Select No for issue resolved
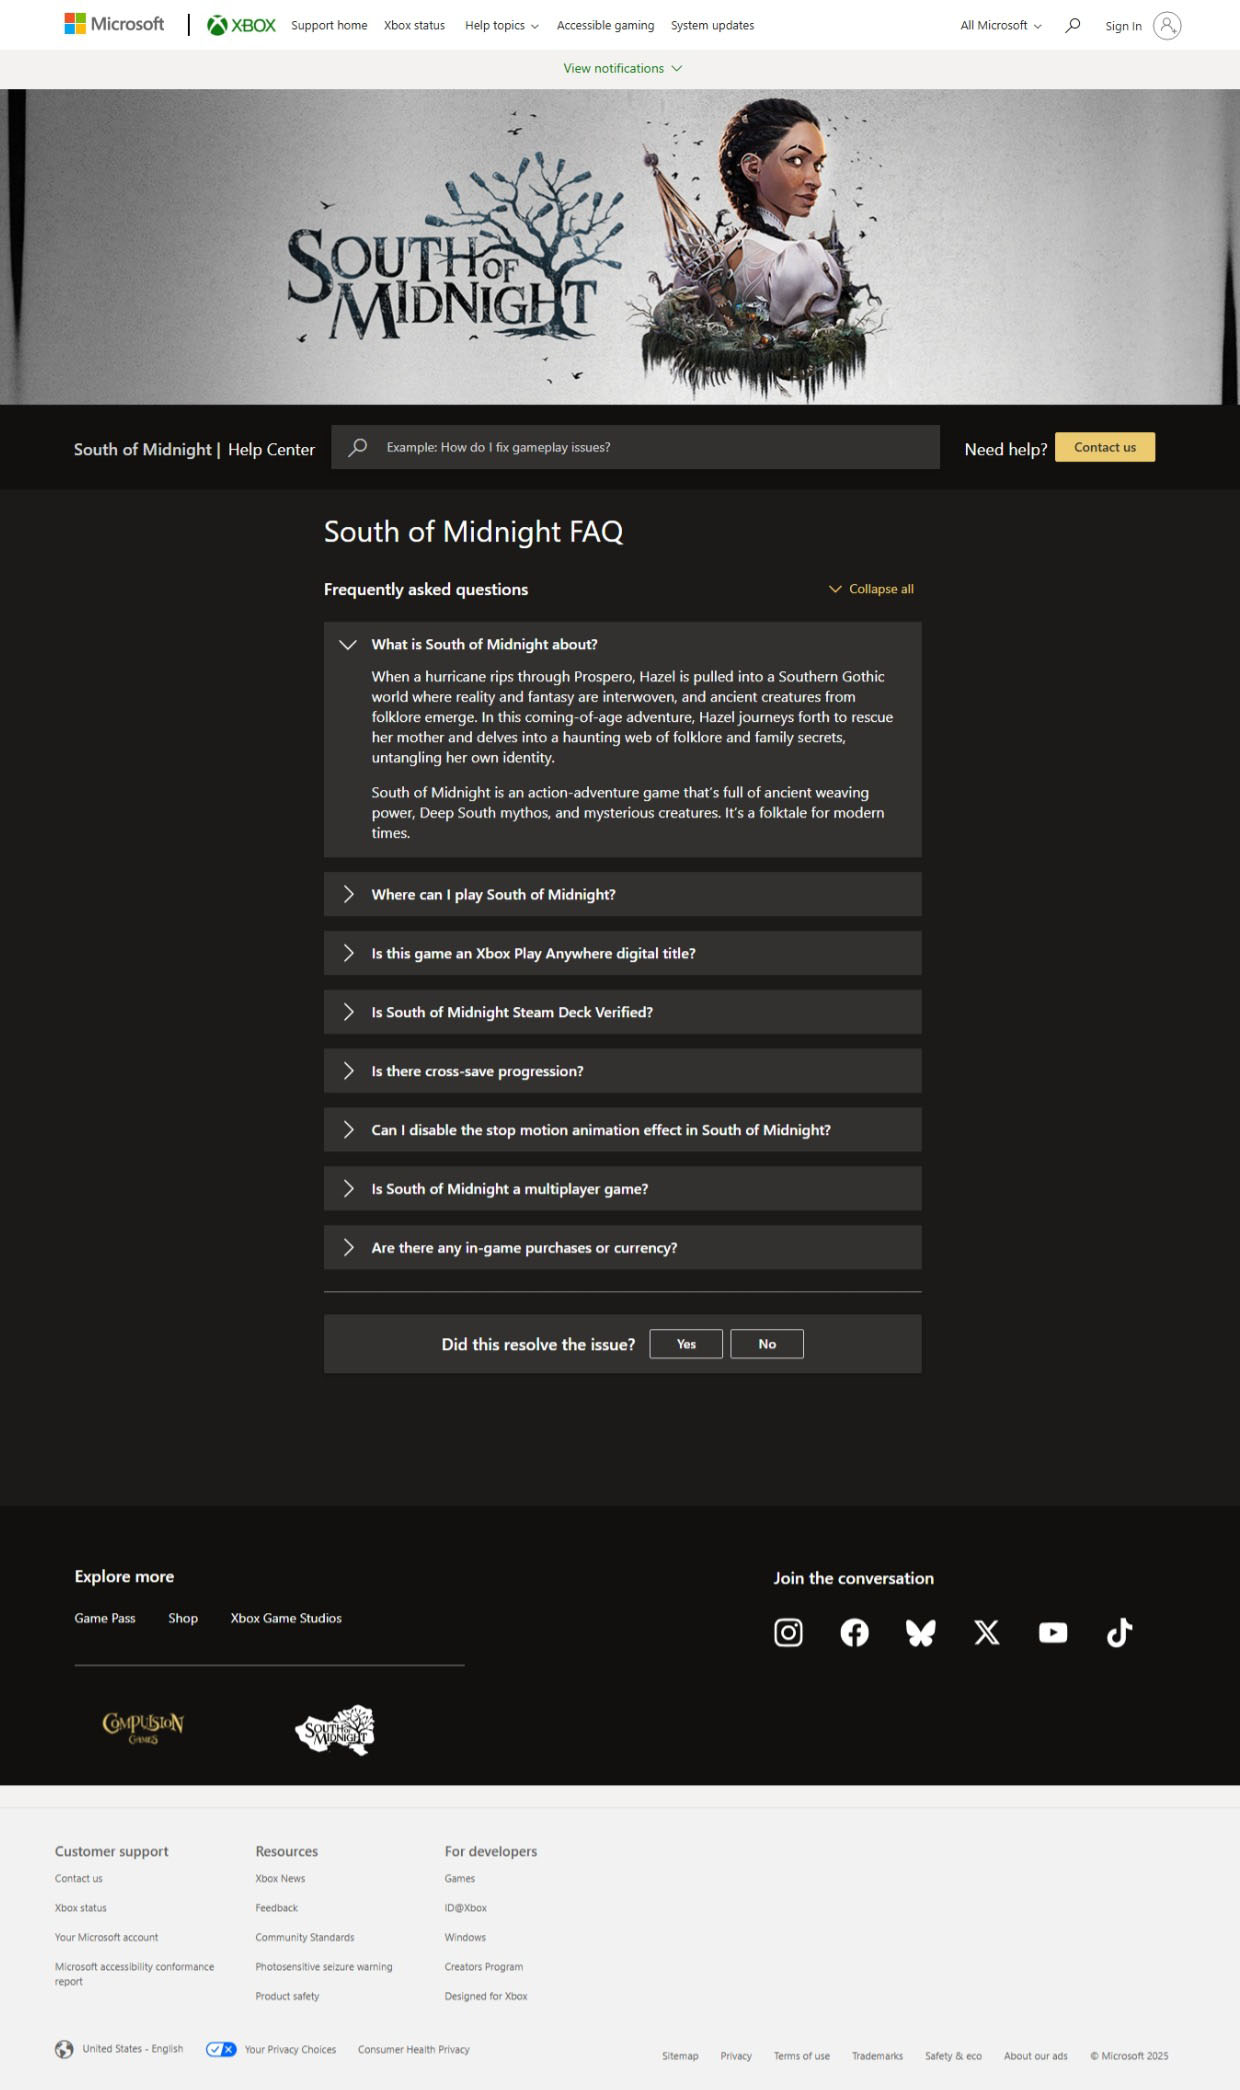1240x2090 pixels. pyautogui.click(x=767, y=1344)
